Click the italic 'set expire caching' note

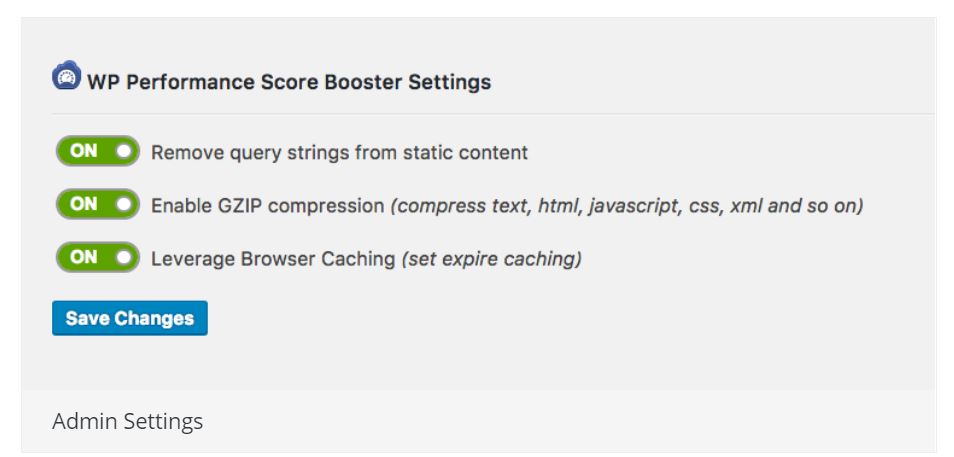[492, 259]
